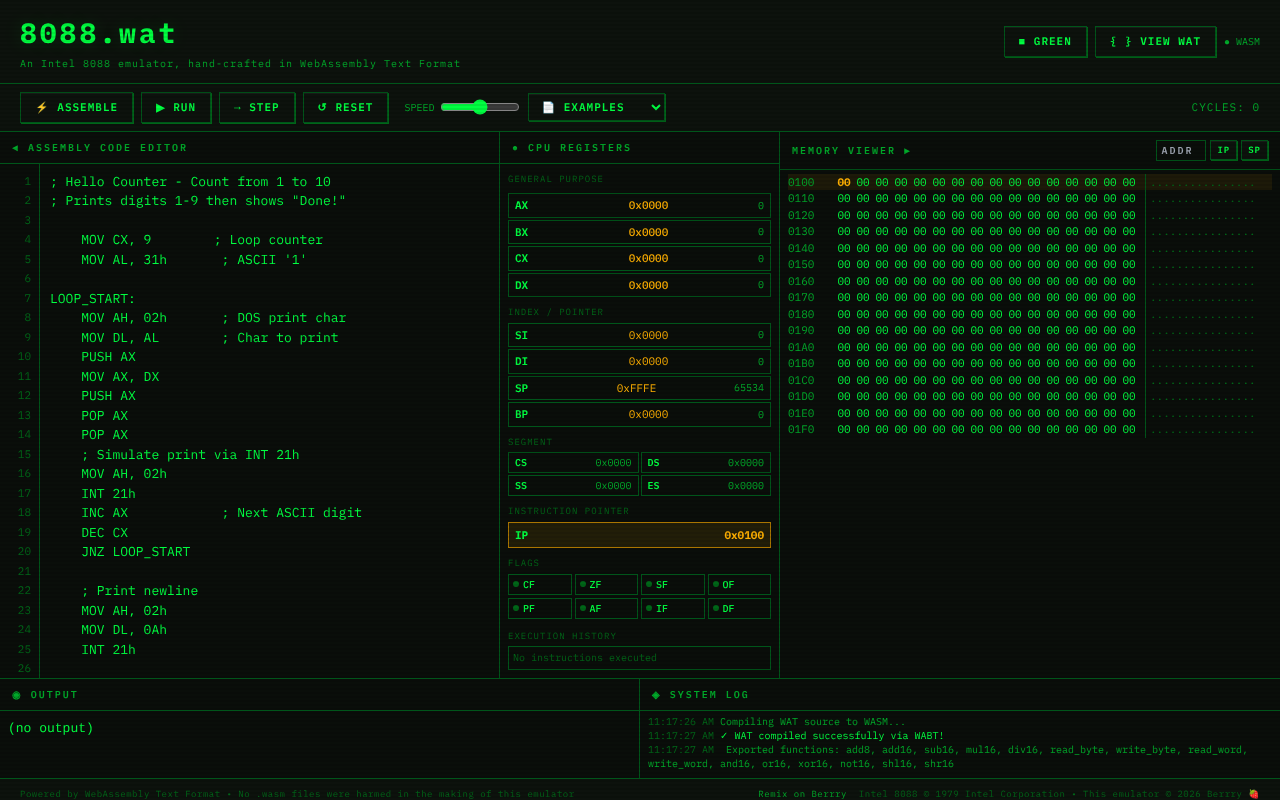Open the EXAMPLES dropdown chevron

(x=654, y=107)
